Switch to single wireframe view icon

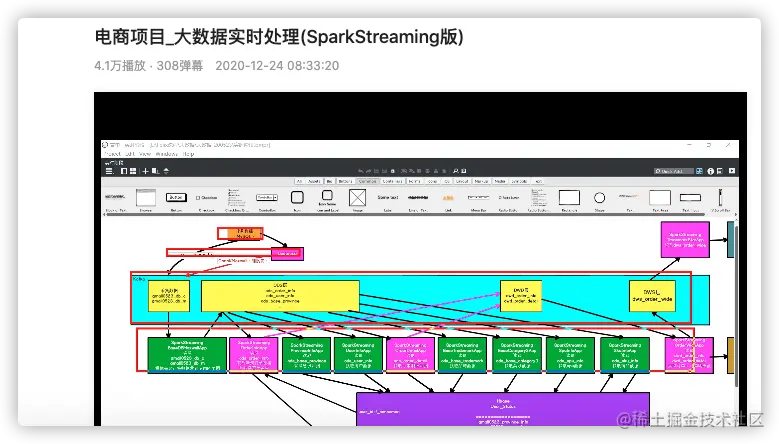tap(124, 171)
